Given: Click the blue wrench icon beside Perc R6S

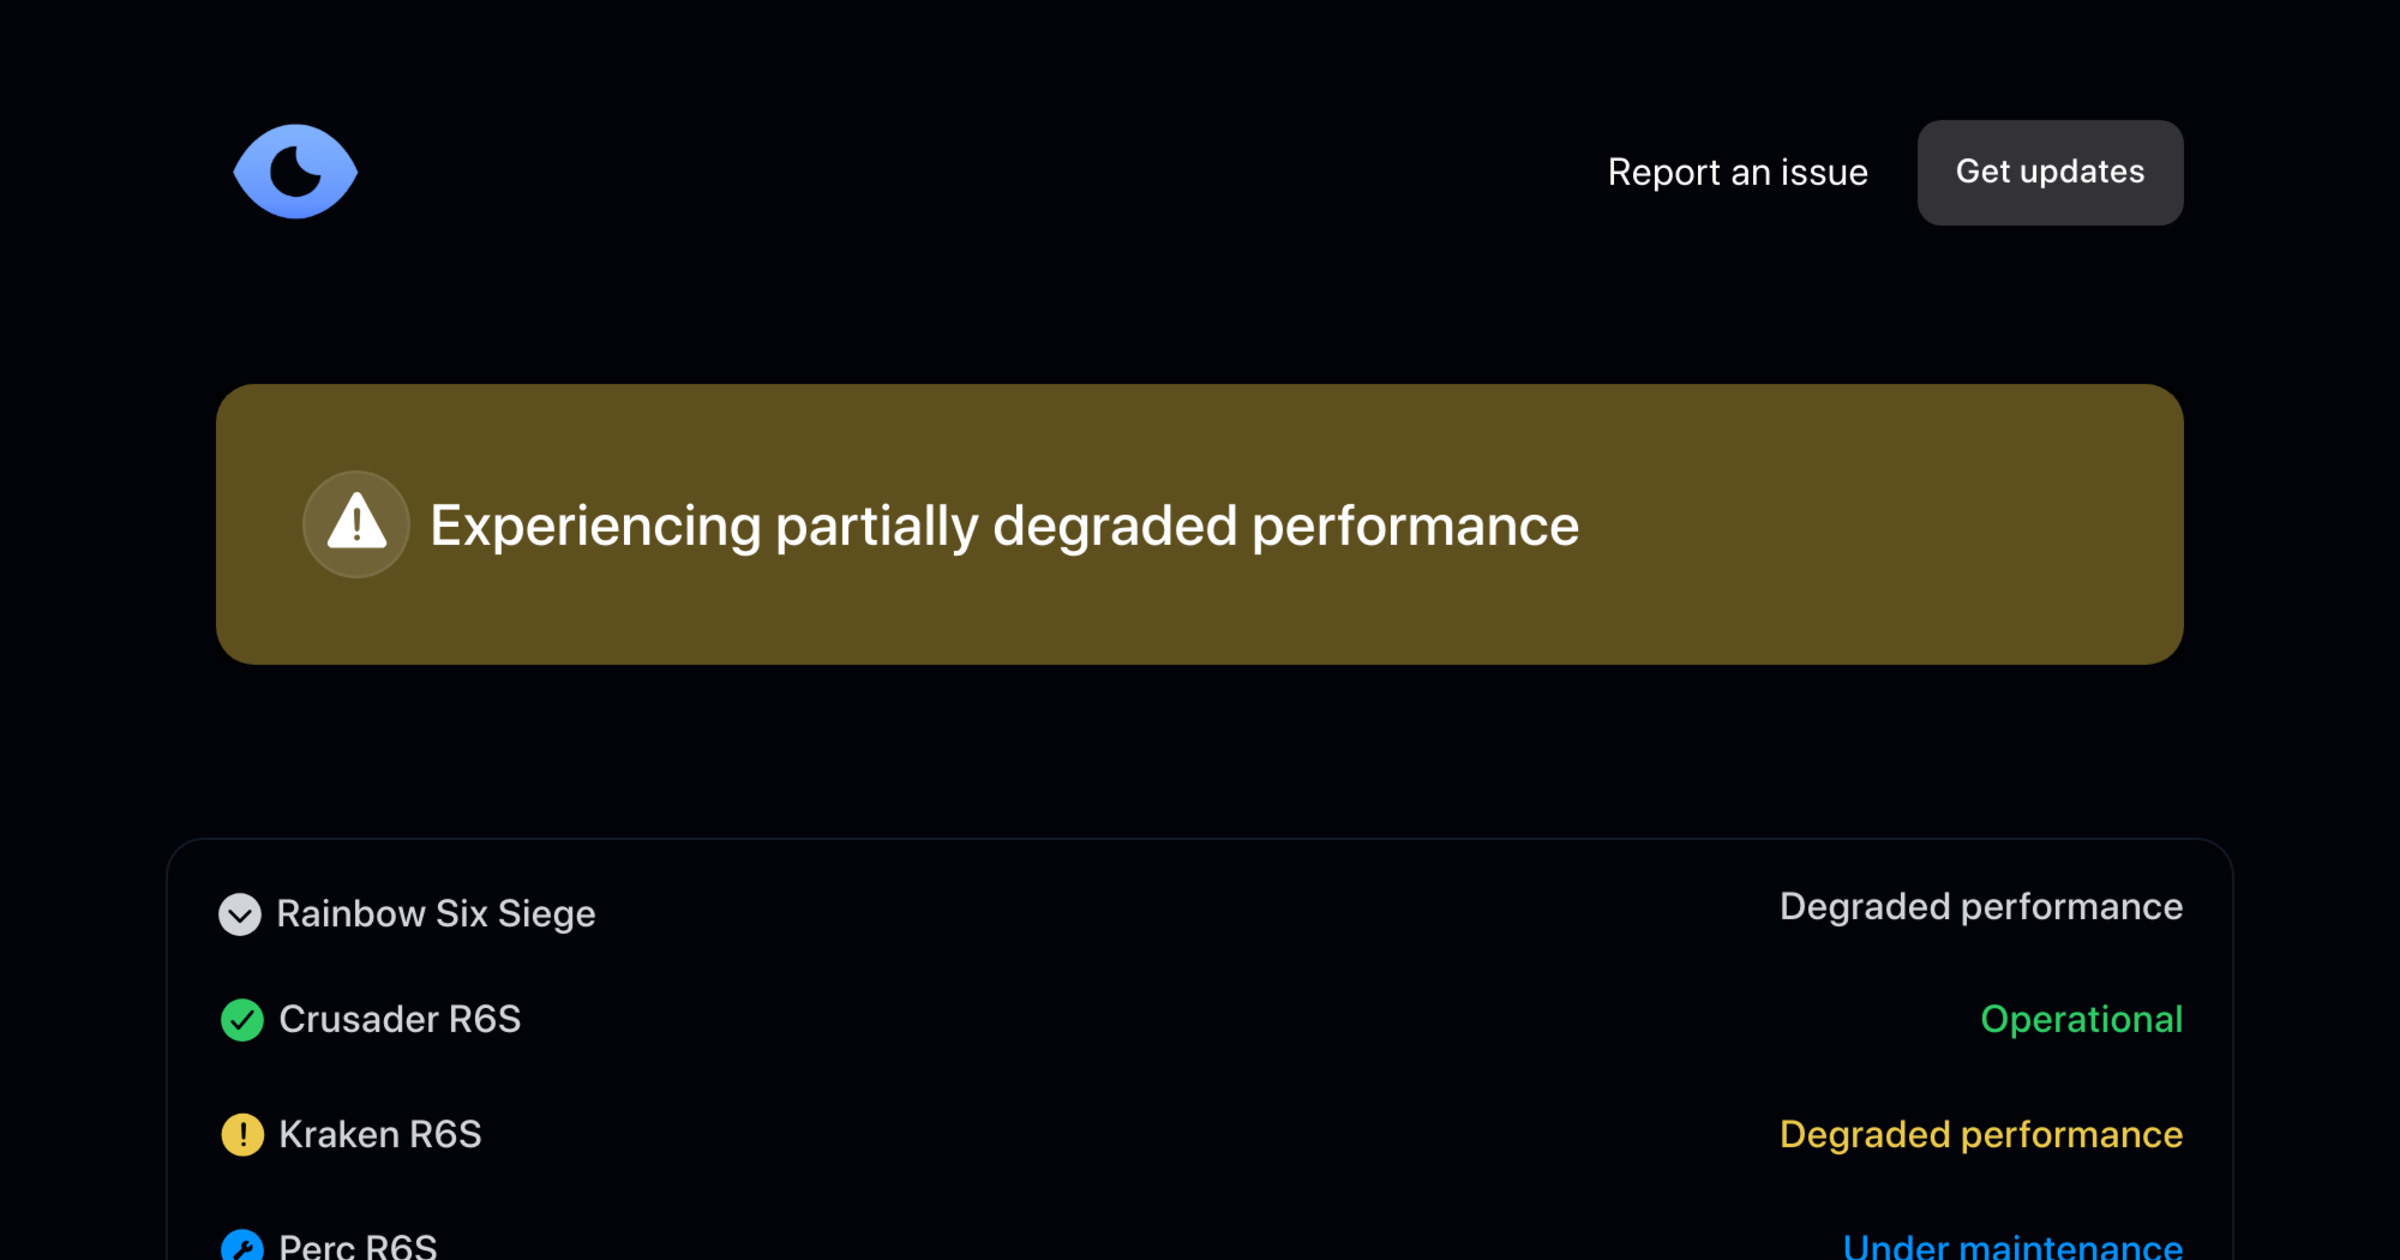Looking at the screenshot, I should [242, 1247].
